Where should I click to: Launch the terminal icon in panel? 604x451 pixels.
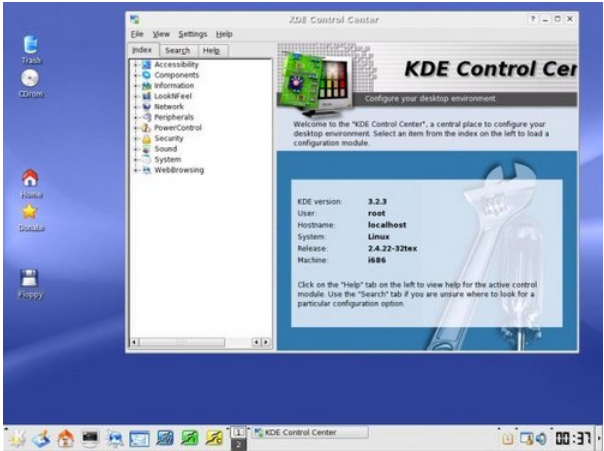[x=90, y=438]
